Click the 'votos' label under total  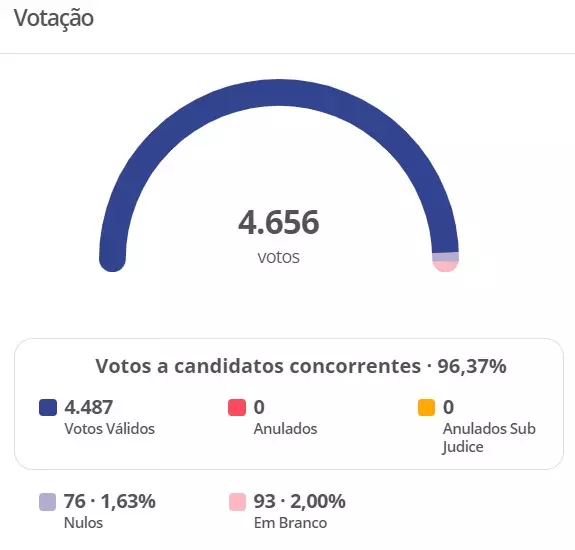[x=279, y=257]
